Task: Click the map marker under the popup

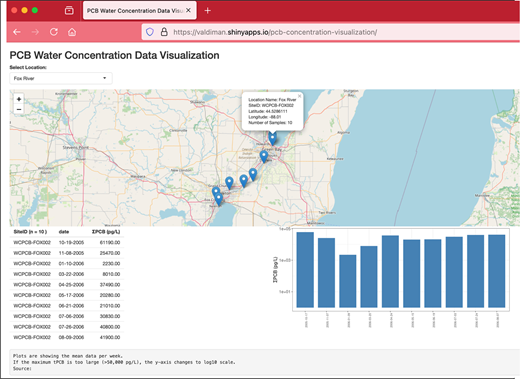Action: tap(273, 138)
